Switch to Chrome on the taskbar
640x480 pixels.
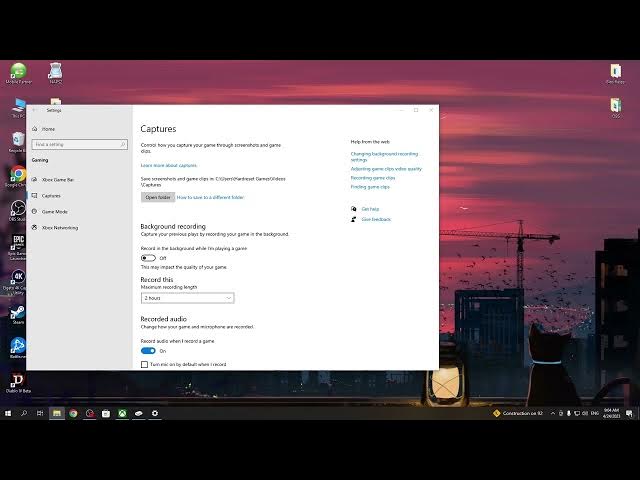[73, 413]
